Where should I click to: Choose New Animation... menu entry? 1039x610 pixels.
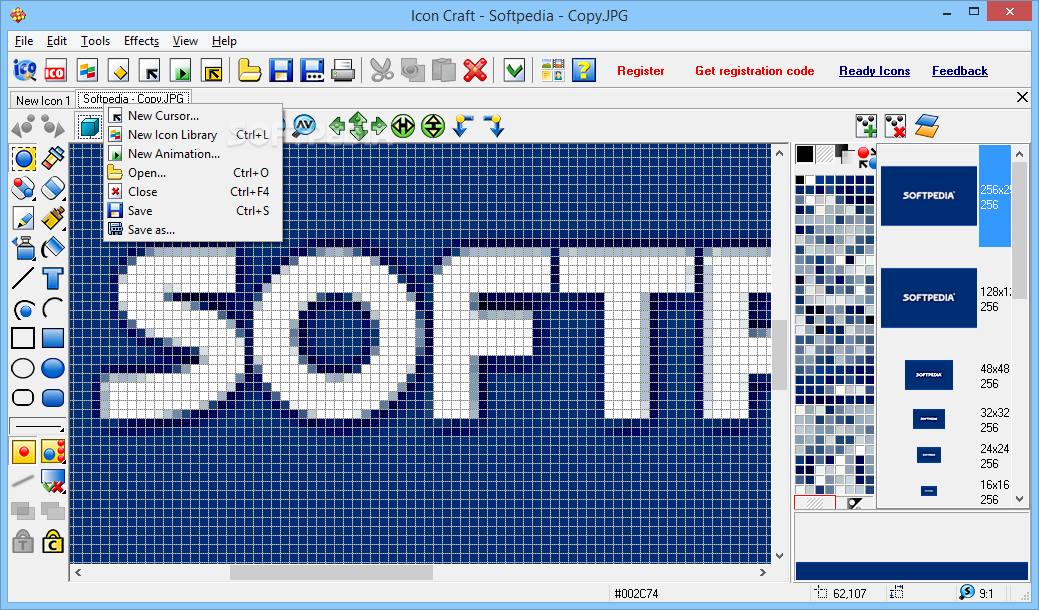[193, 154]
